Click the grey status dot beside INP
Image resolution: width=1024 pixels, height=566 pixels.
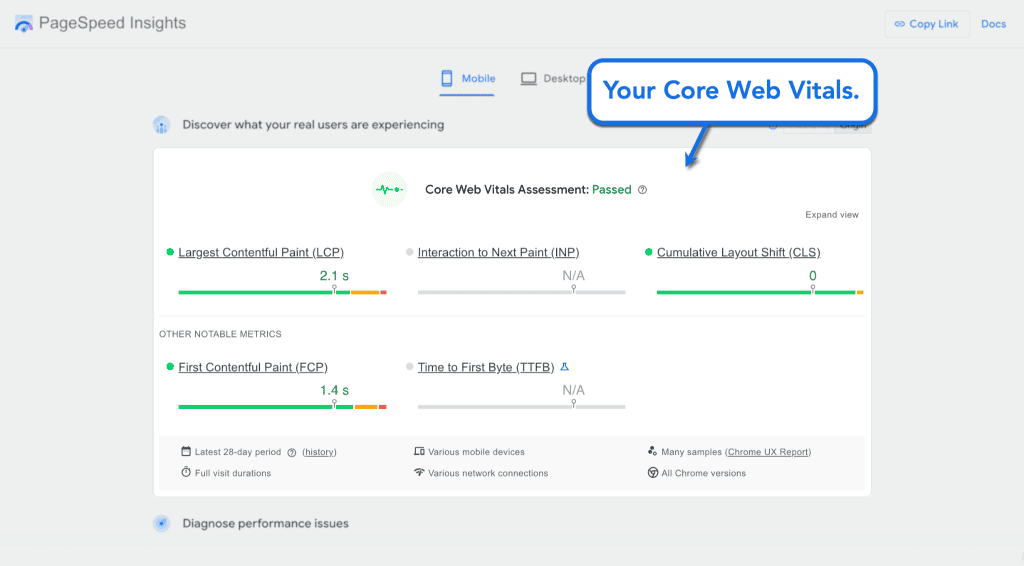409,252
